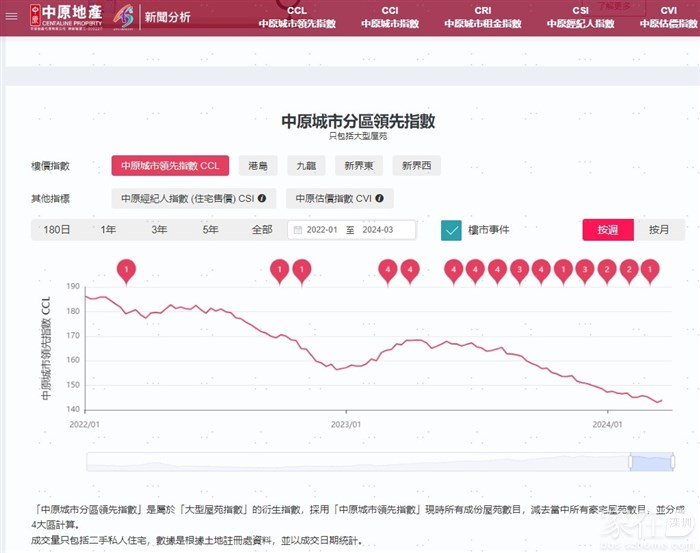Click the Centaline Property logo
The image size is (700, 553).
click(63, 17)
